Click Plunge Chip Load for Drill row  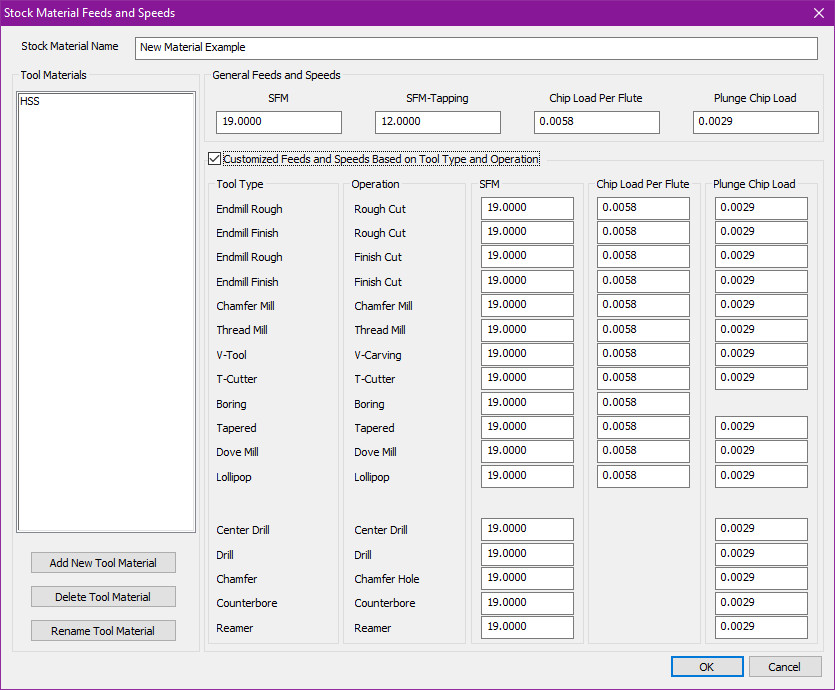coord(761,553)
